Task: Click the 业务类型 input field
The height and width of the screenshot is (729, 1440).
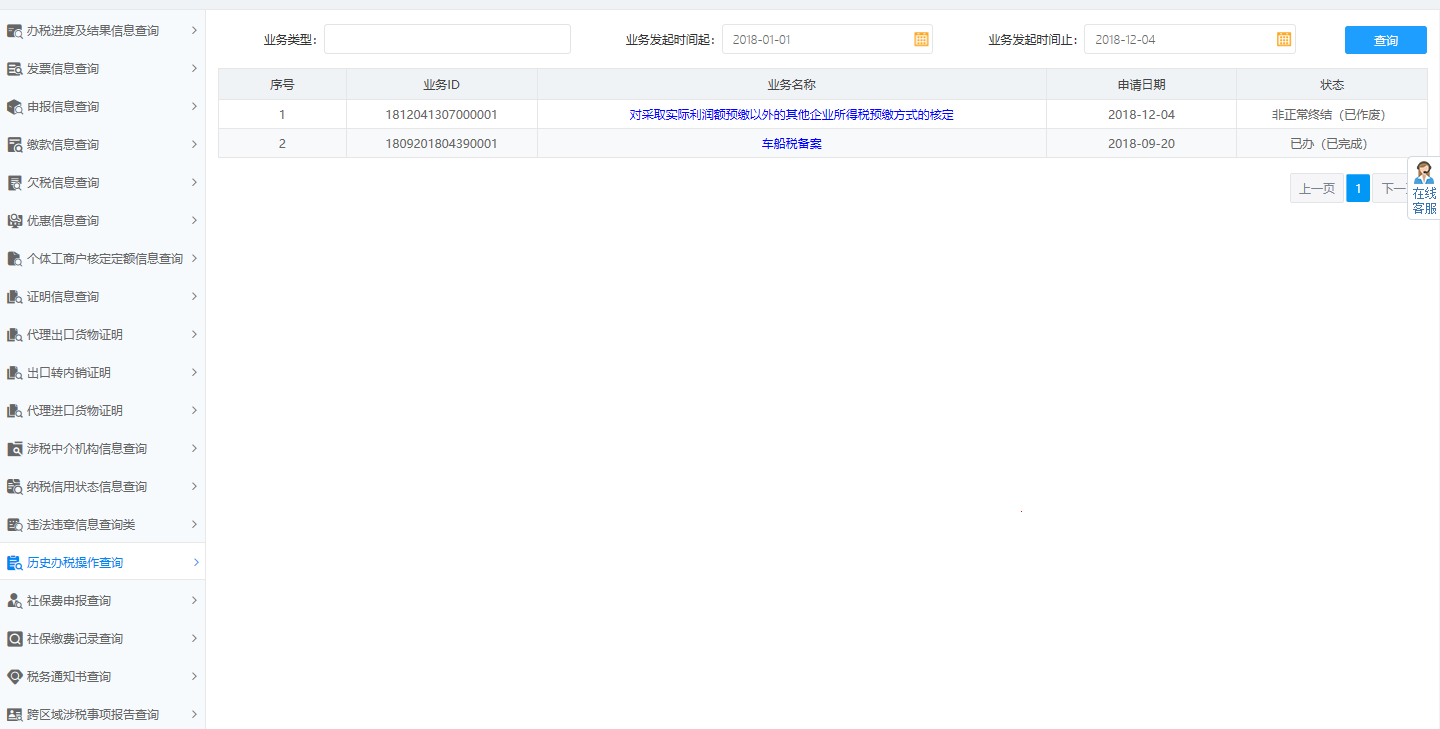Action: click(447, 39)
